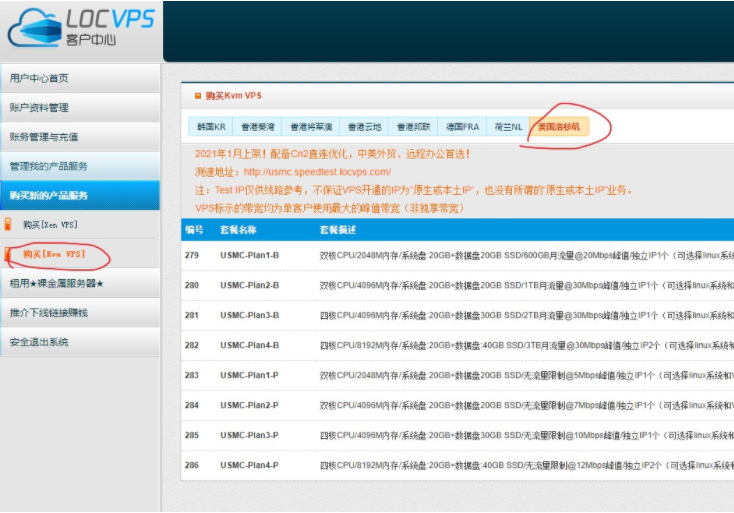Click the 编号 column header
The height and width of the screenshot is (513, 734).
[x=194, y=230]
